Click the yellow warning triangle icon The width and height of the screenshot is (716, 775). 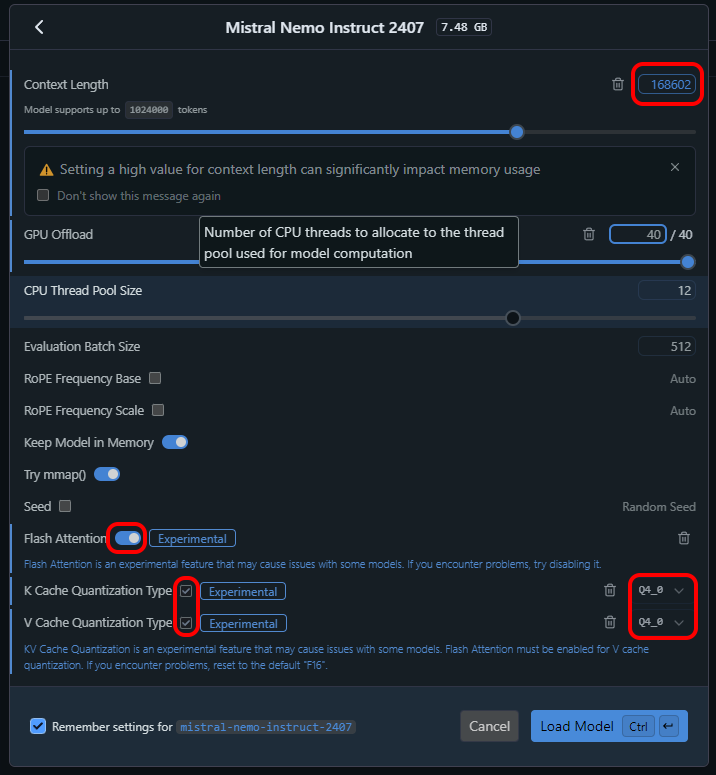click(x=46, y=170)
